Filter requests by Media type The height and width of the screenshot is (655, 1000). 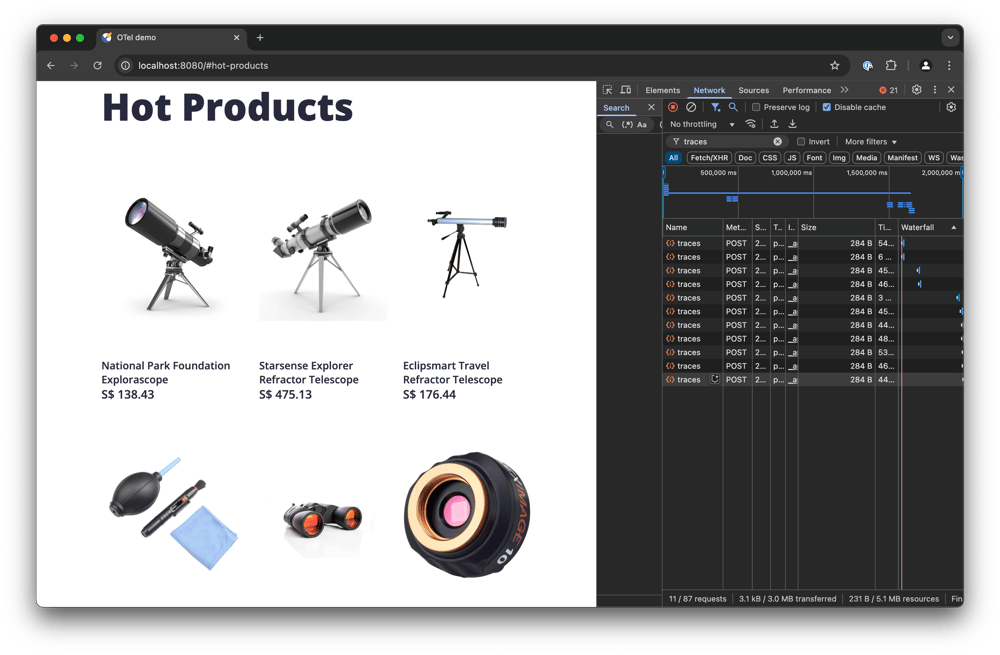point(866,158)
